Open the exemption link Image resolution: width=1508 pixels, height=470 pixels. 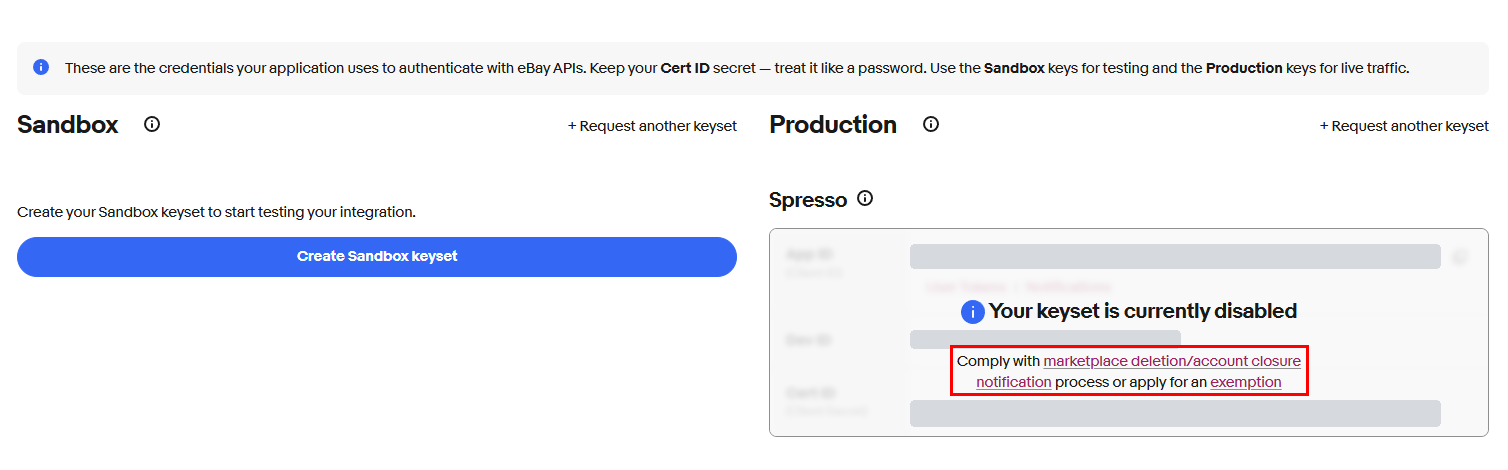1246,382
